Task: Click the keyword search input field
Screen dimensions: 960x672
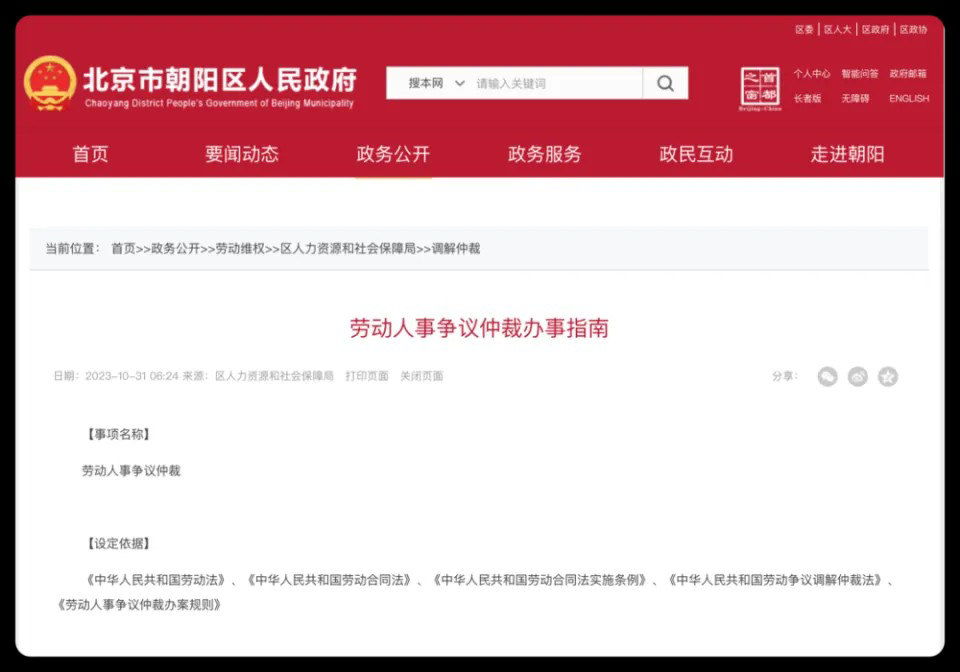Action: (555, 84)
